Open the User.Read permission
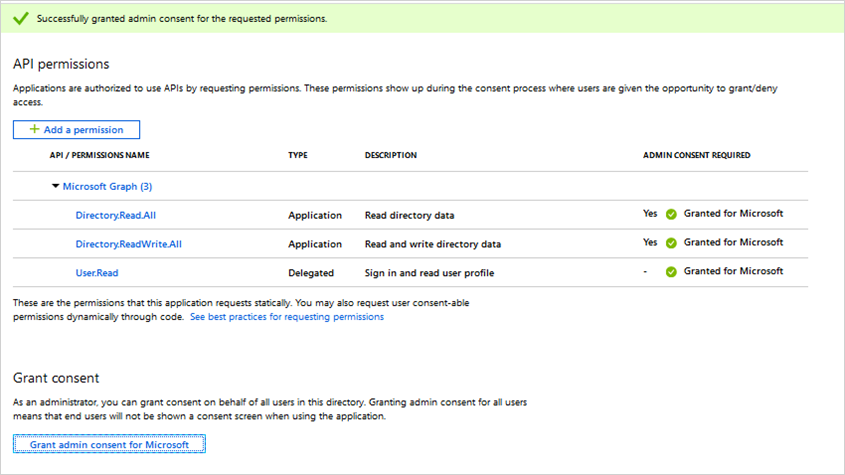Image resolution: width=845 pixels, height=475 pixels. pos(96,273)
